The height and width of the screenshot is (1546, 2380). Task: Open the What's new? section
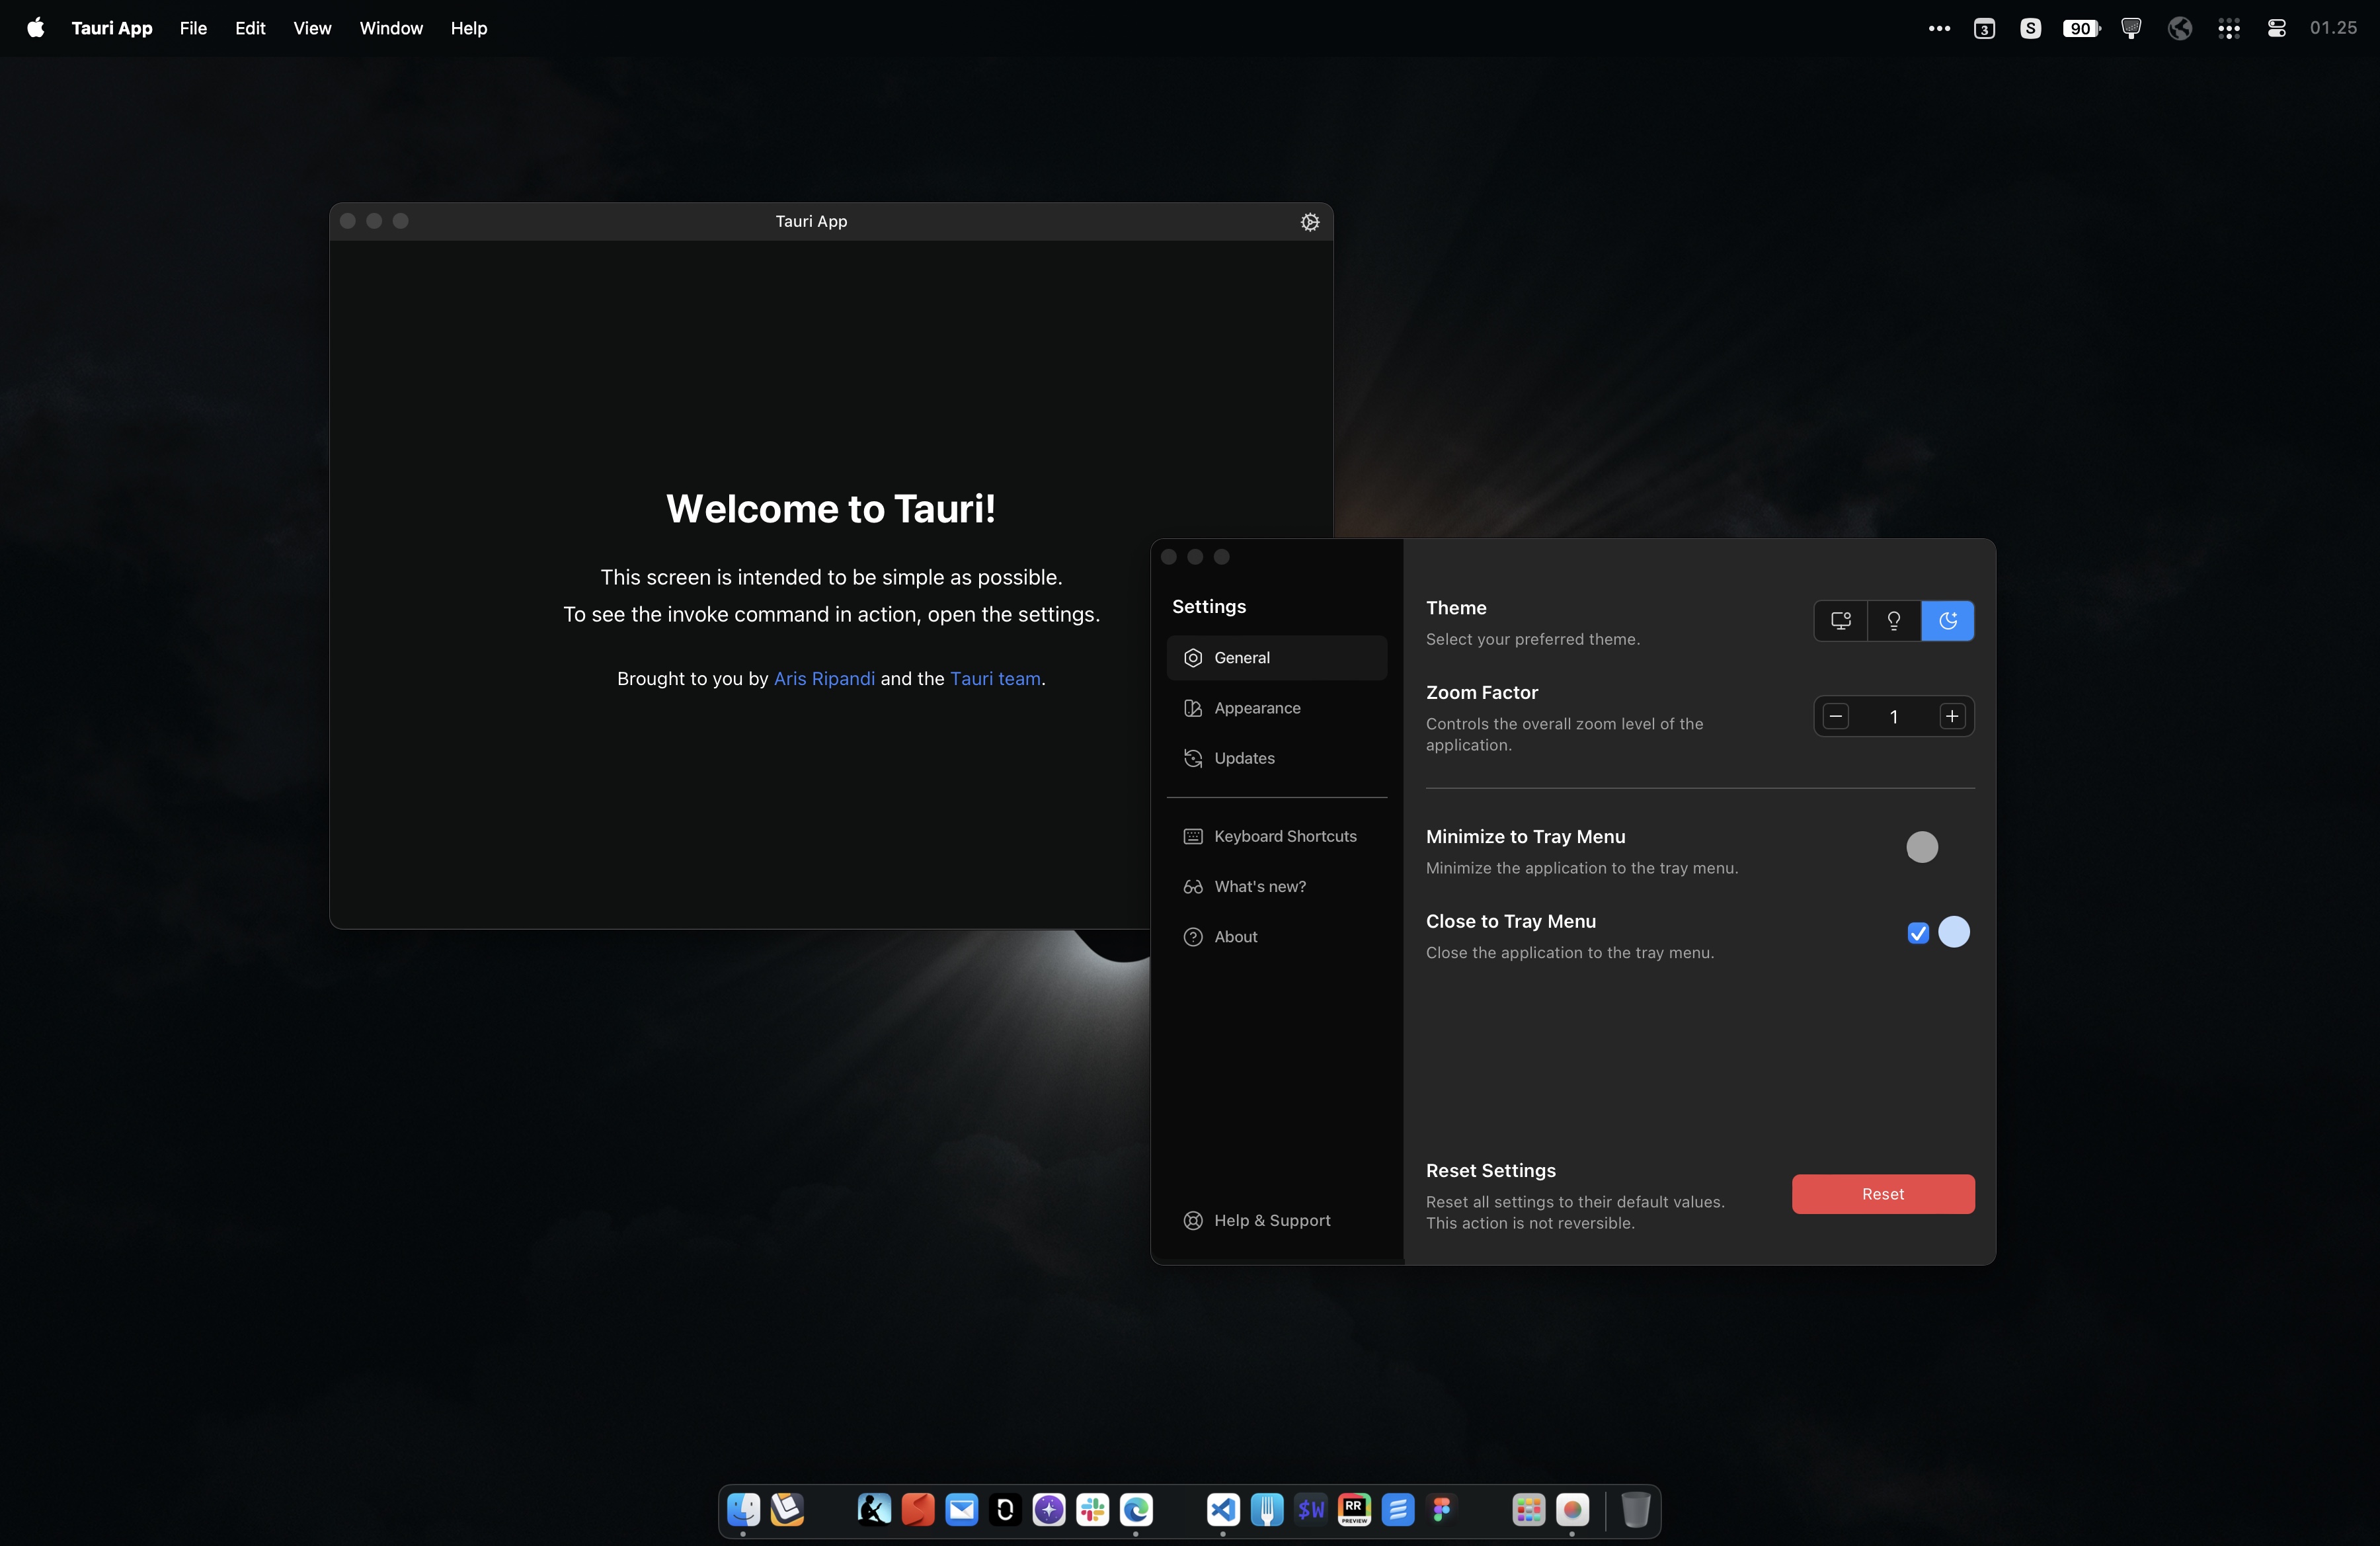coord(1259,886)
